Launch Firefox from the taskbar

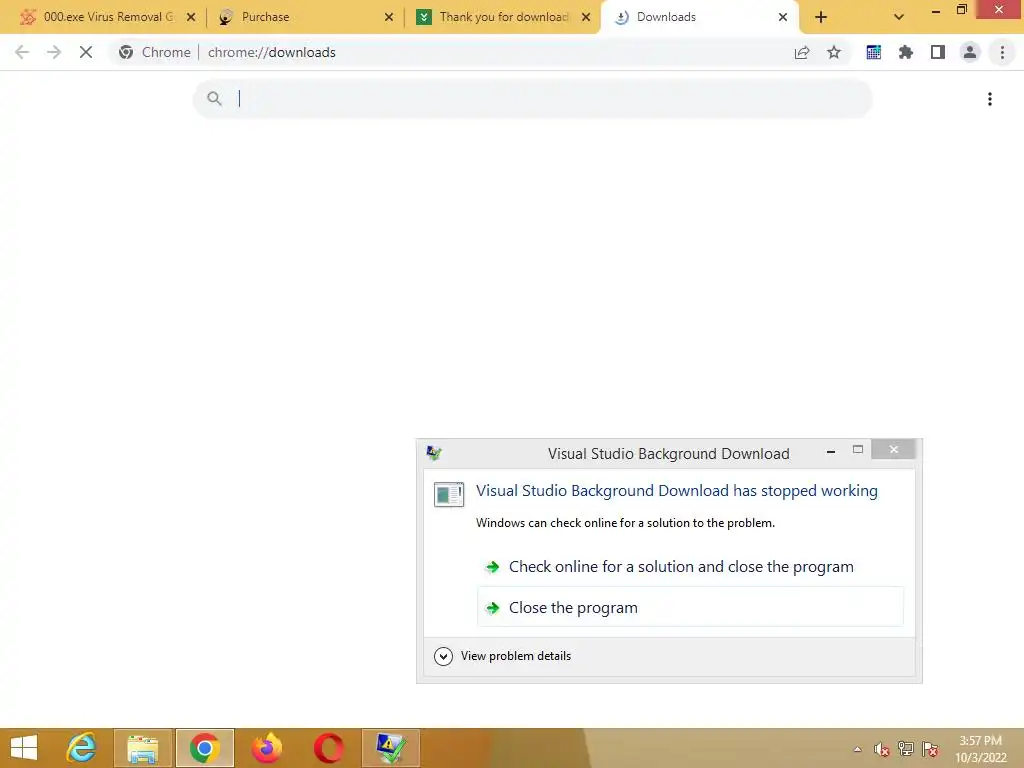click(266, 748)
